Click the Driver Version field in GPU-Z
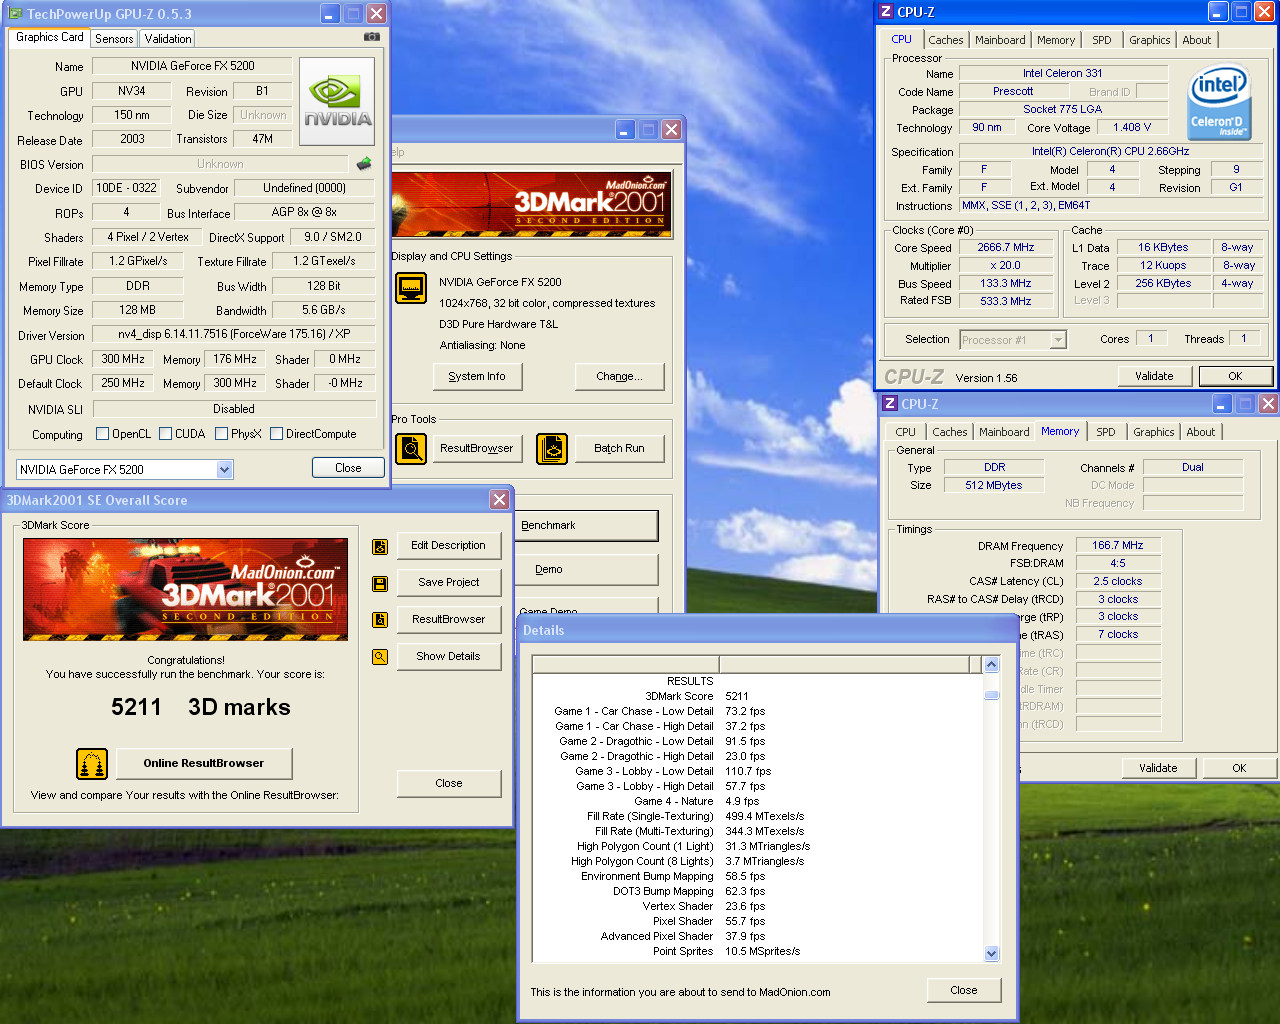1280x1024 pixels. (x=234, y=334)
